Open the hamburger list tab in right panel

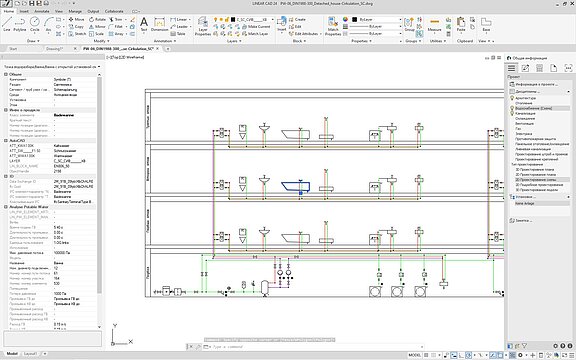[511, 68]
